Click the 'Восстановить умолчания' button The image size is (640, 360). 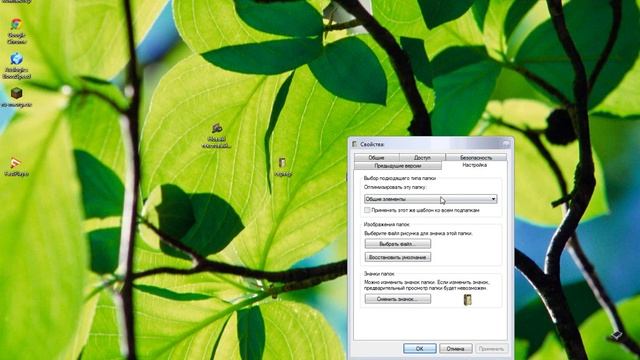[x=398, y=257]
